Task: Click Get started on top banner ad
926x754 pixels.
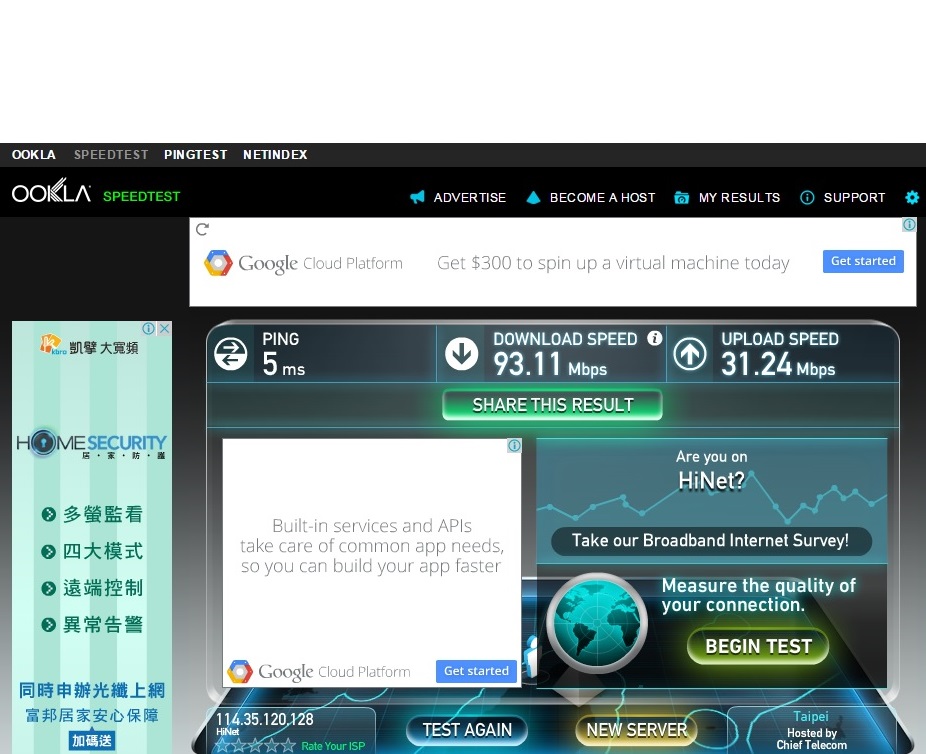Action: (x=863, y=261)
